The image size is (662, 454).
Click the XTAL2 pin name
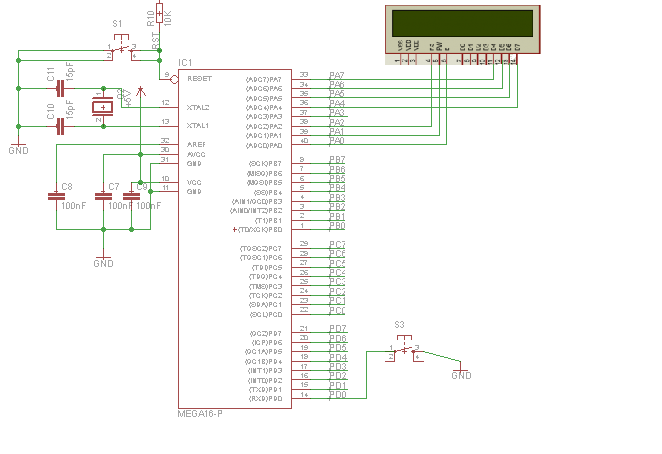tap(198, 108)
